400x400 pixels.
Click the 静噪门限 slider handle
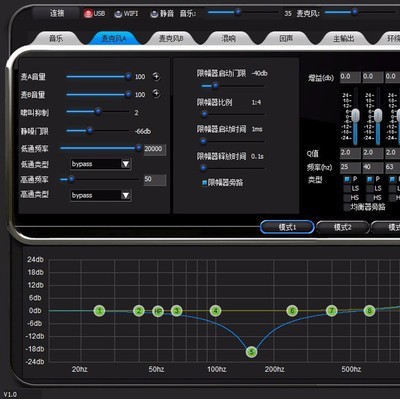(x=90, y=131)
